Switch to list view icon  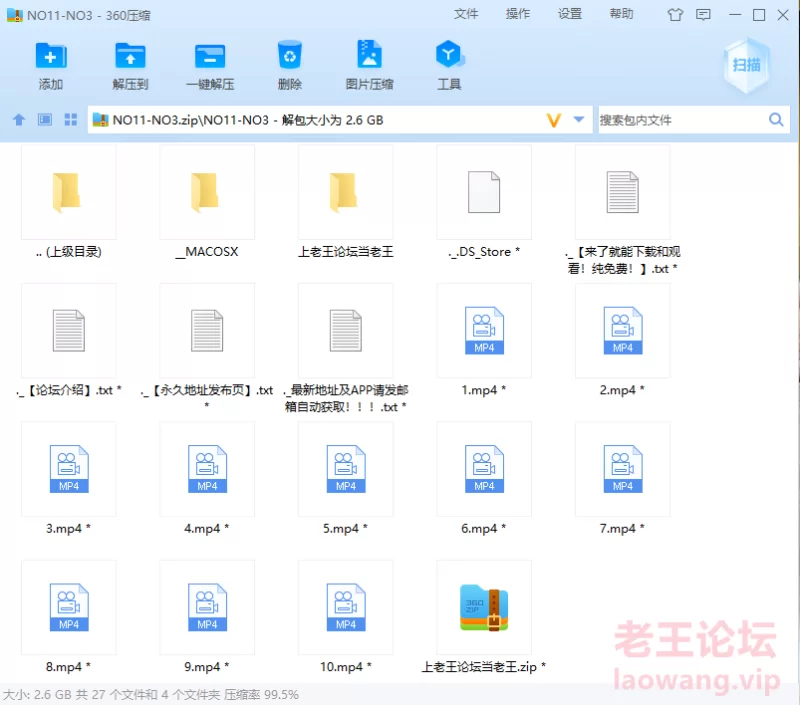tap(45, 120)
